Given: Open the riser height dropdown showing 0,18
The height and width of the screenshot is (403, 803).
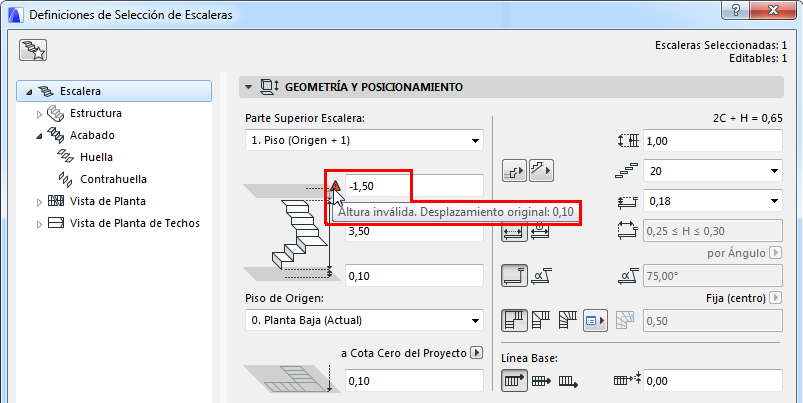Looking at the screenshot, I should pyautogui.click(x=713, y=201).
